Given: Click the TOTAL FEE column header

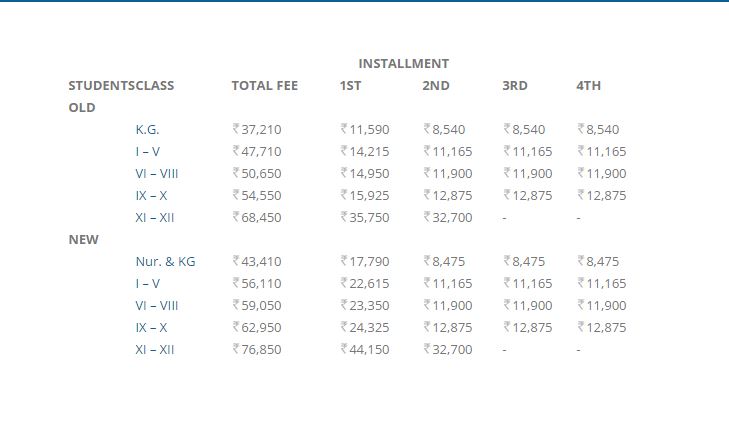Looking at the screenshot, I should coord(264,85).
